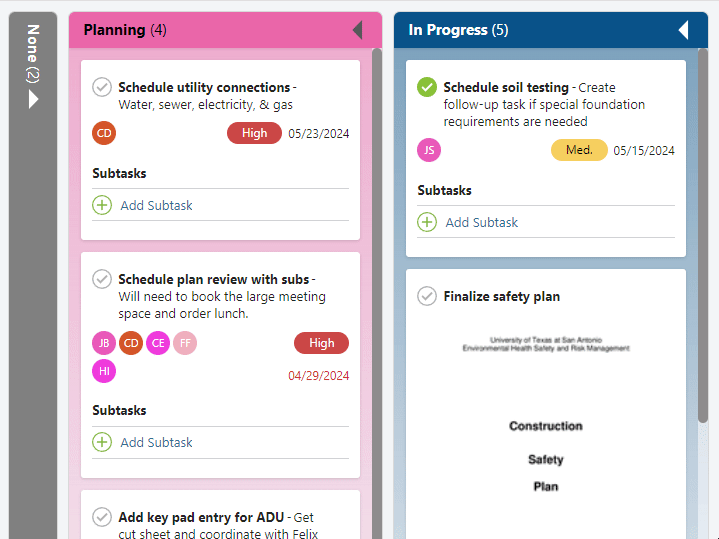Viewport: 719px width, 539px height.
Task: Click plus icon to add subtask under soil testing
Action: tap(427, 222)
